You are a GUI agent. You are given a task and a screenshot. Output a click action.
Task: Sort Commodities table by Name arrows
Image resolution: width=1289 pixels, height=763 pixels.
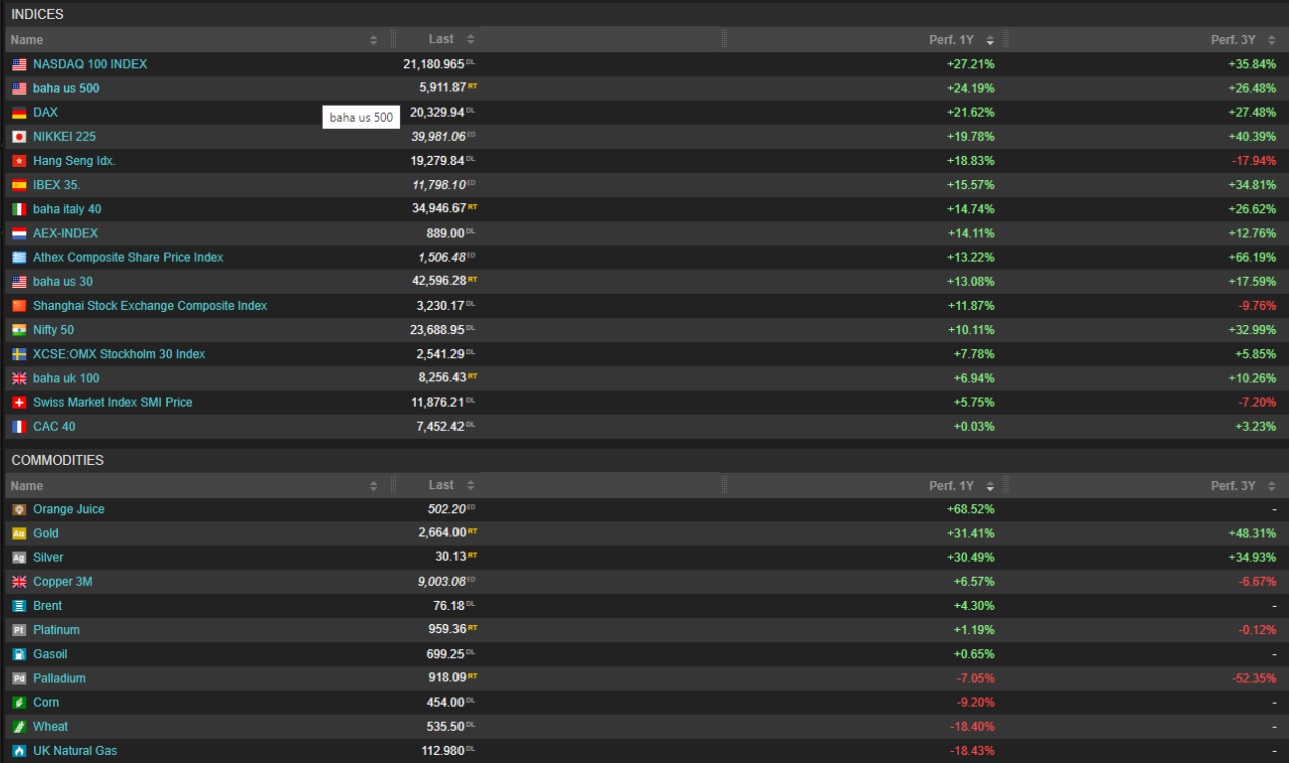(374, 486)
